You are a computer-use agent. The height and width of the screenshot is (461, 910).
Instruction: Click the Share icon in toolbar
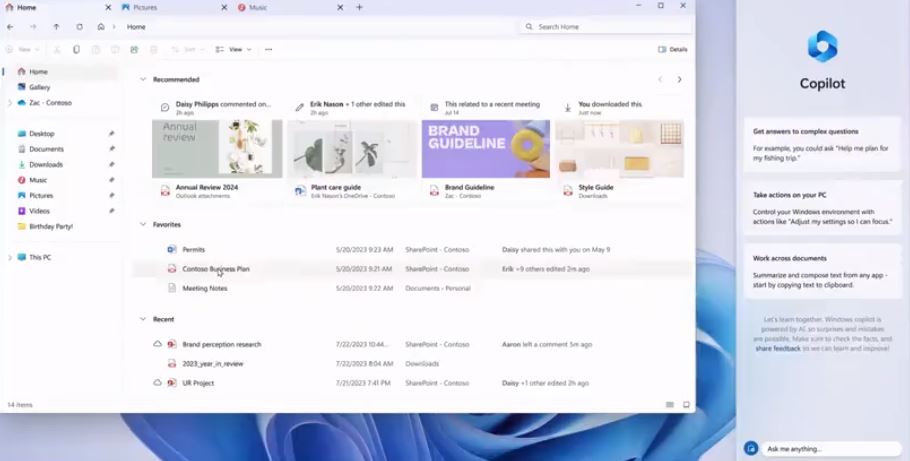pos(134,49)
